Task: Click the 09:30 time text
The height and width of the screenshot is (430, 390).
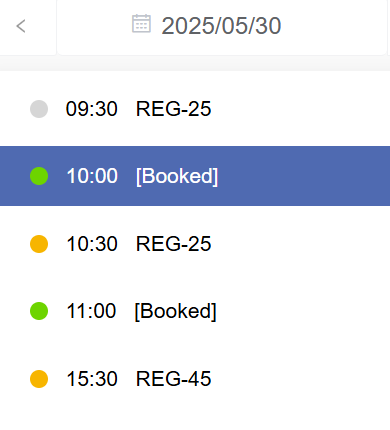Action: (92, 109)
